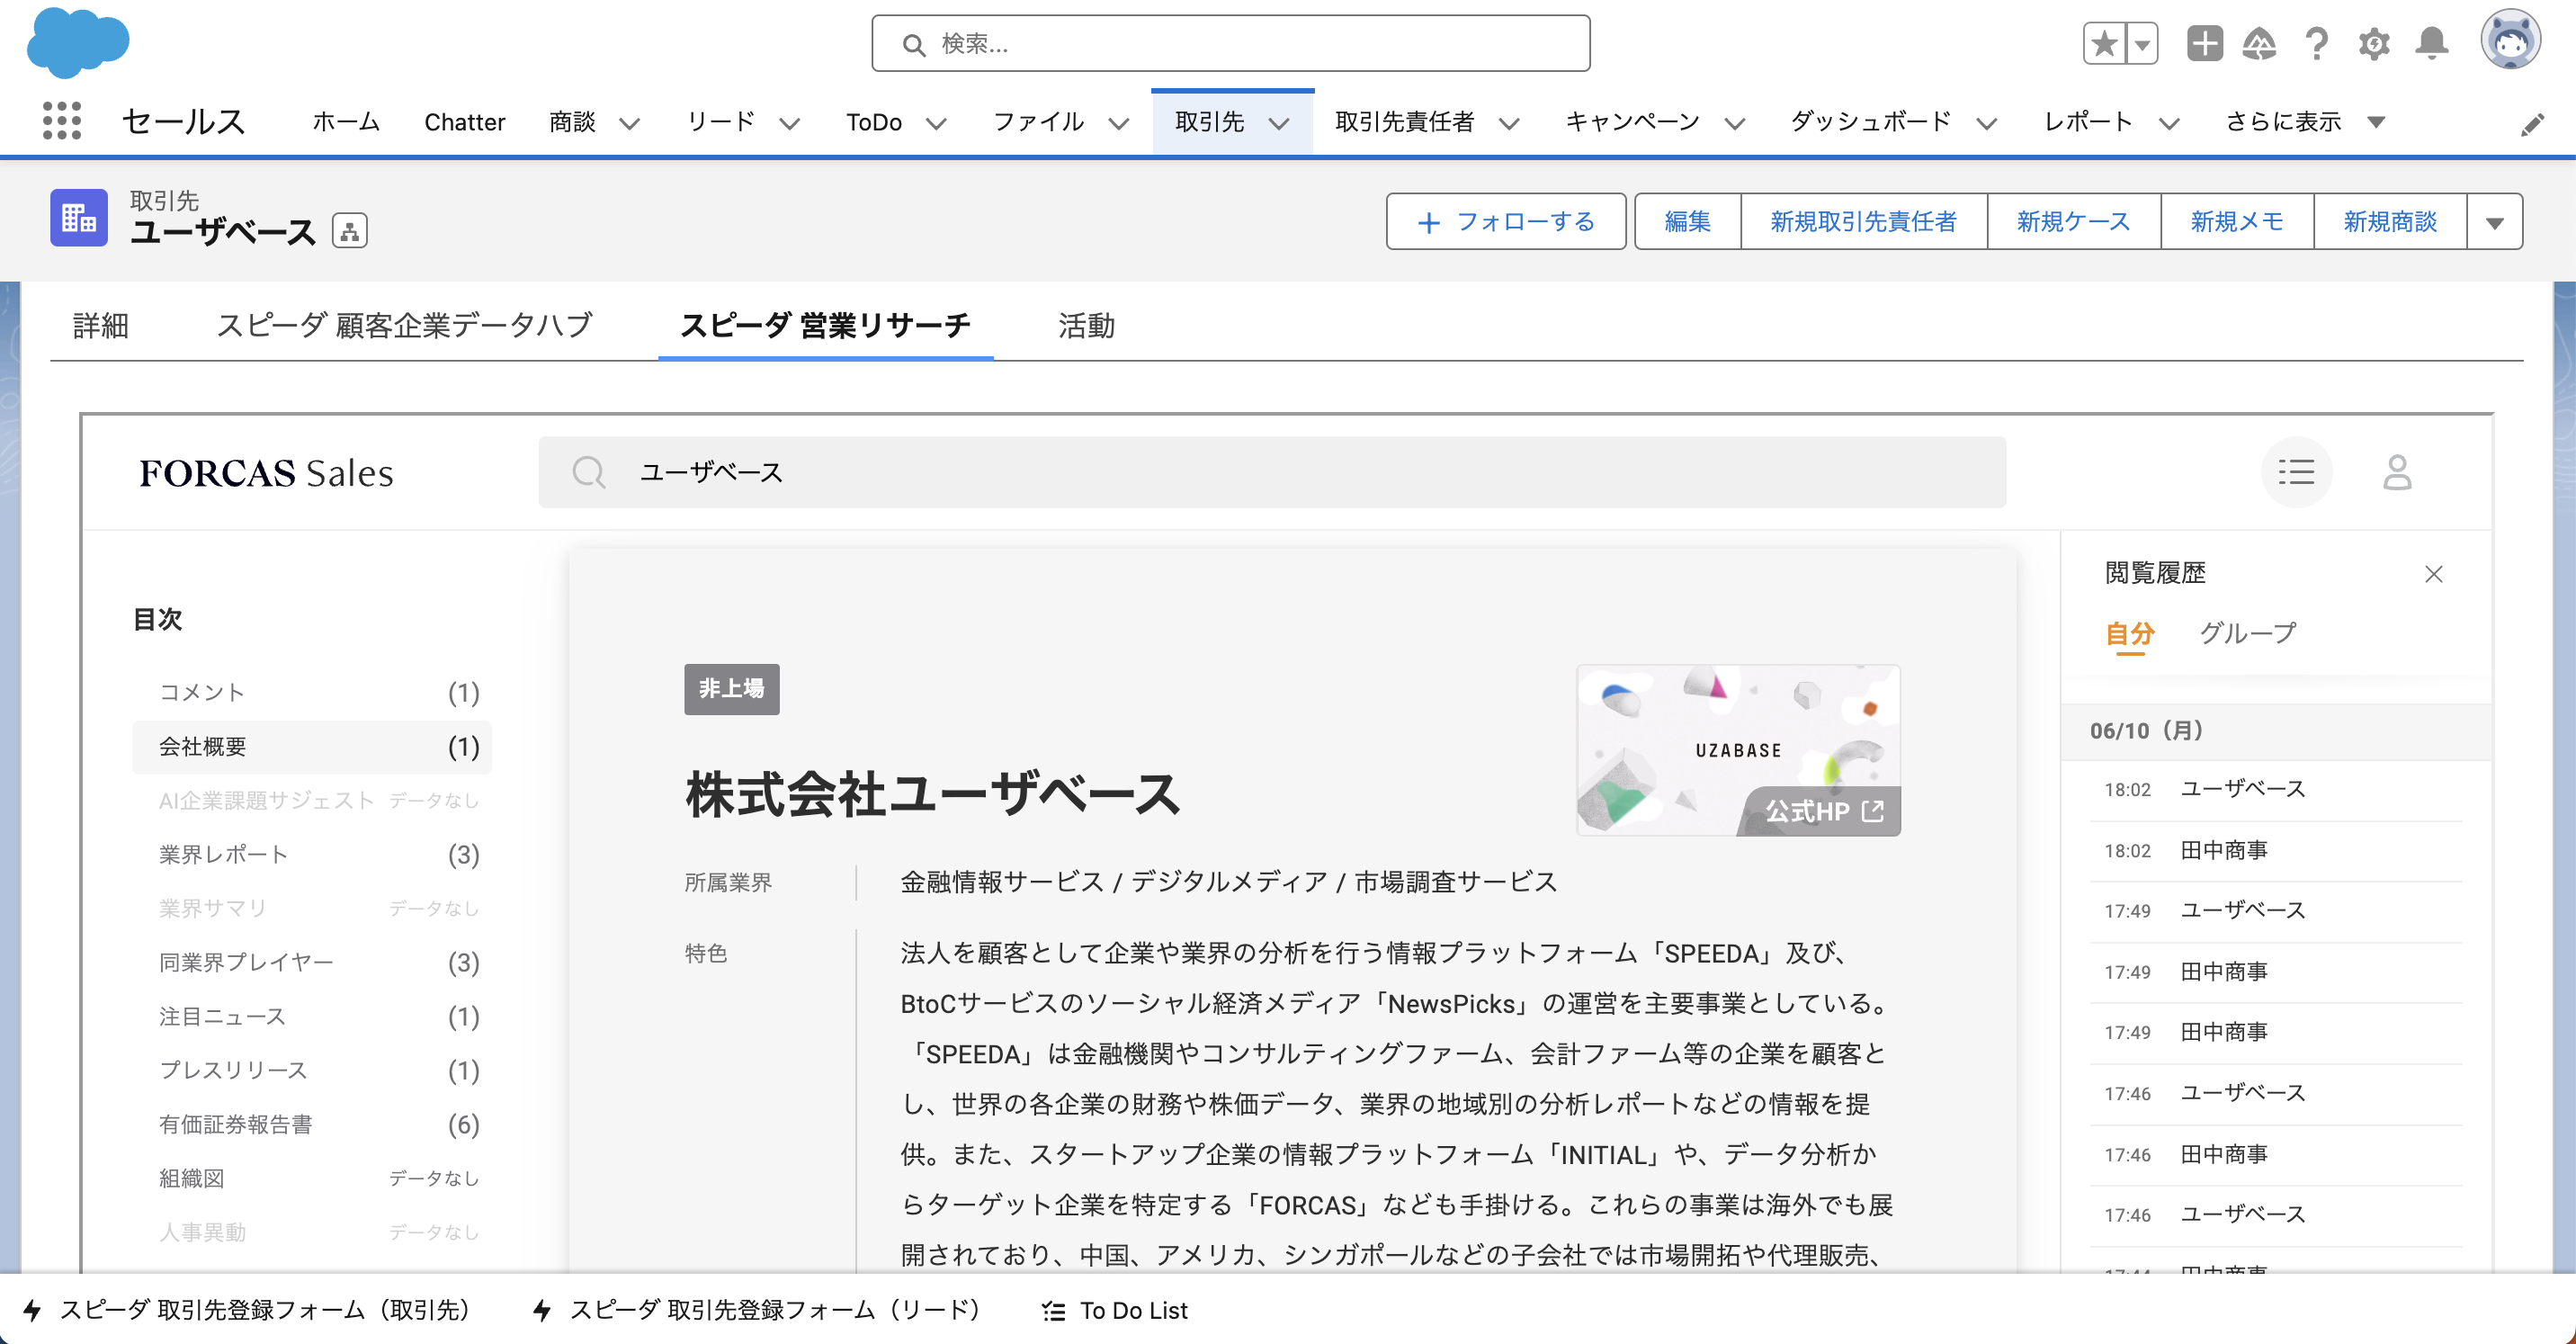Image resolution: width=2576 pixels, height=1344 pixels.
Task: Switch 閲覧履歴 to グループ view
Action: tap(2245, 632)
